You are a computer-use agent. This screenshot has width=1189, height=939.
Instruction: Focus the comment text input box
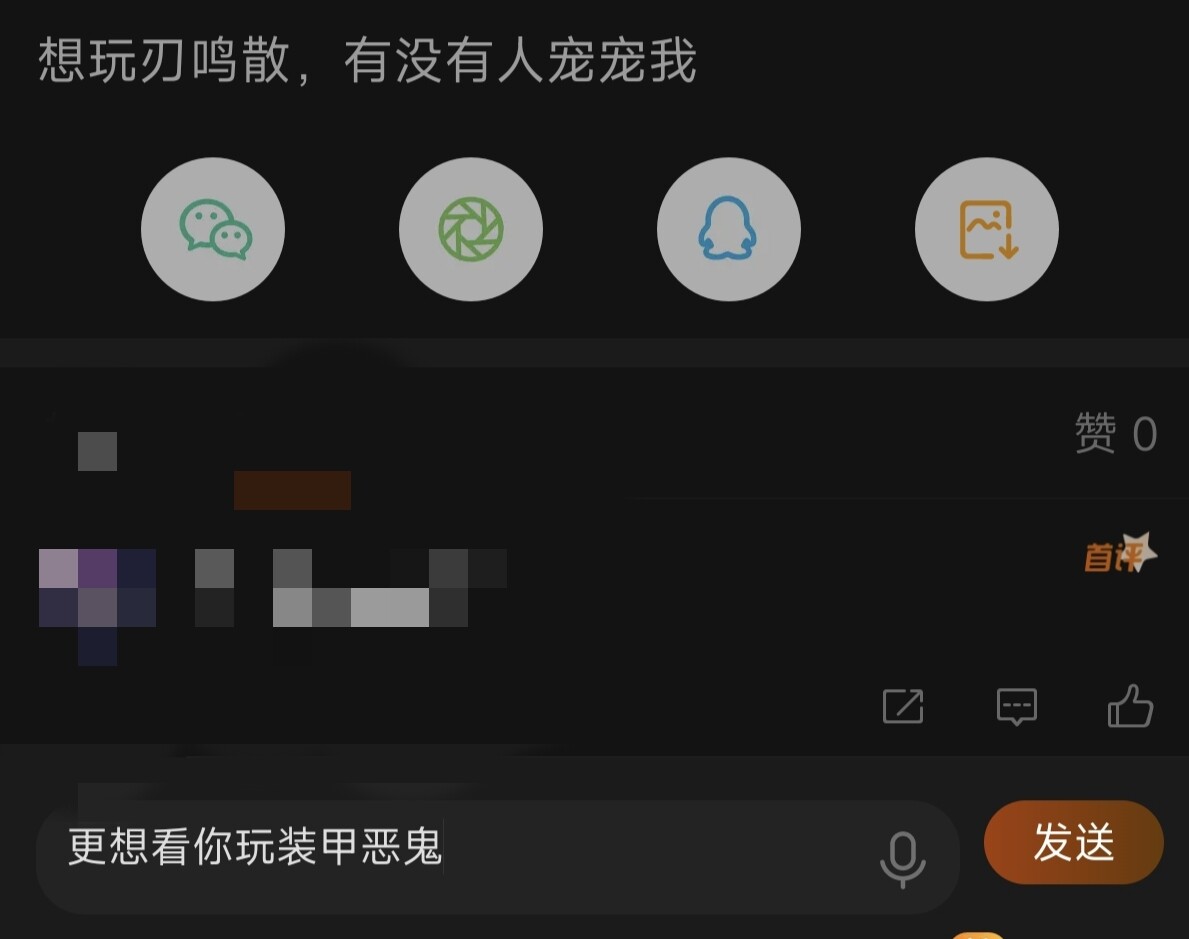497,857
